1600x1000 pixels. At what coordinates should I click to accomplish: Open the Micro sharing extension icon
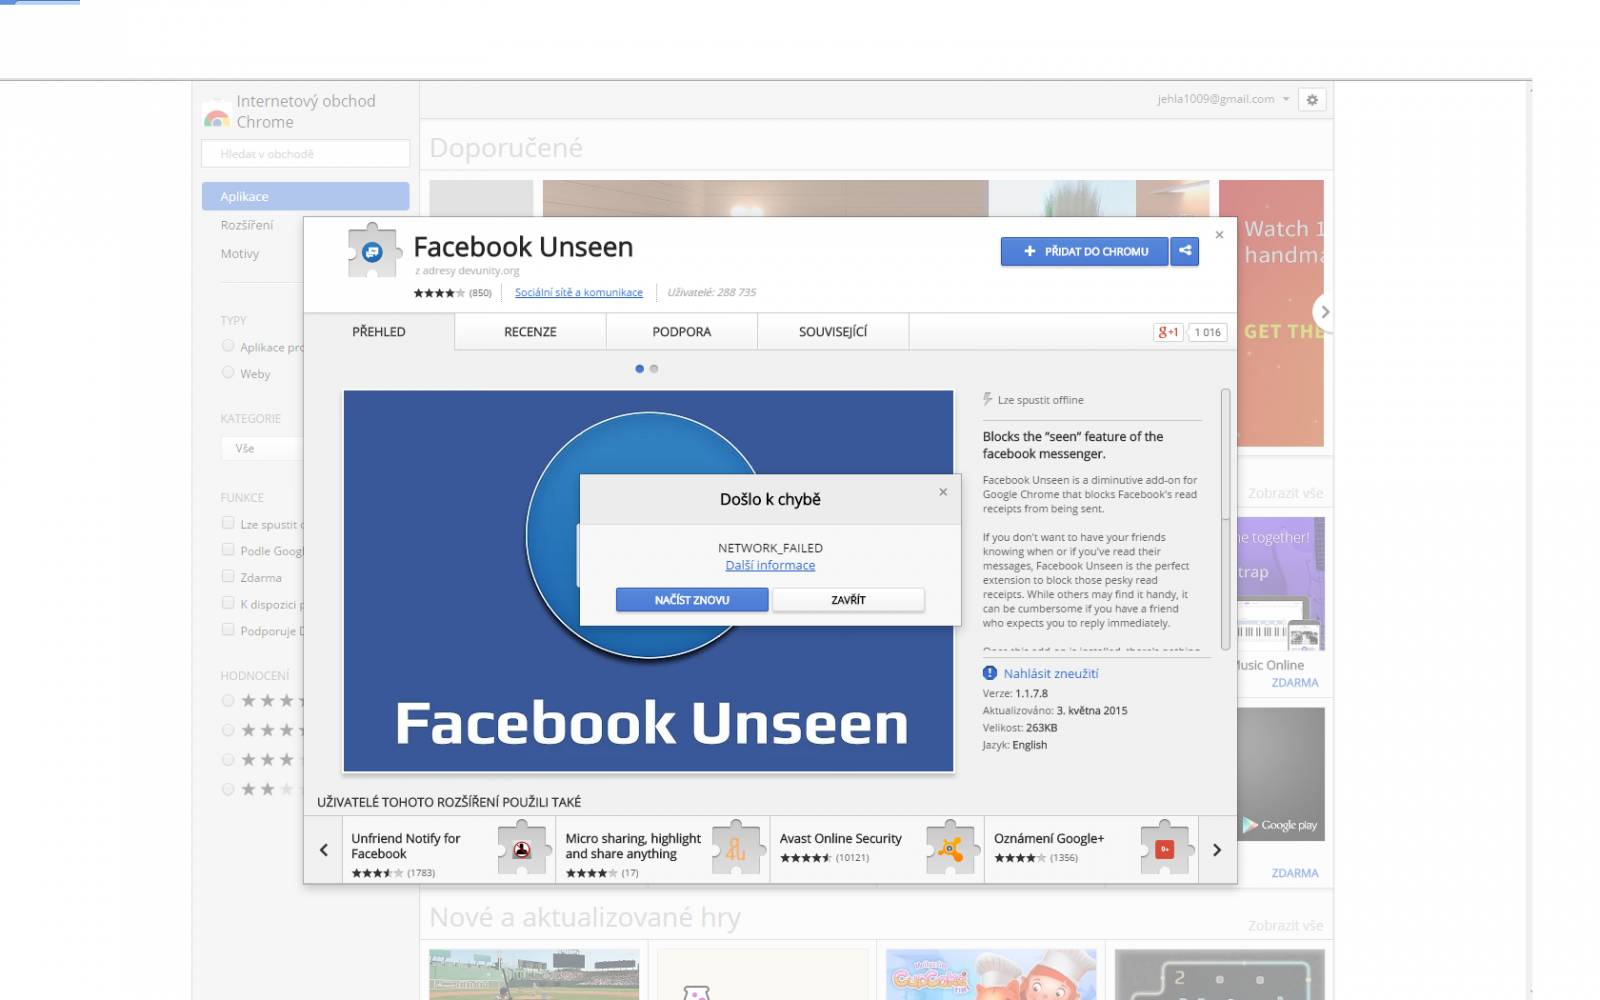pos(737,848)
